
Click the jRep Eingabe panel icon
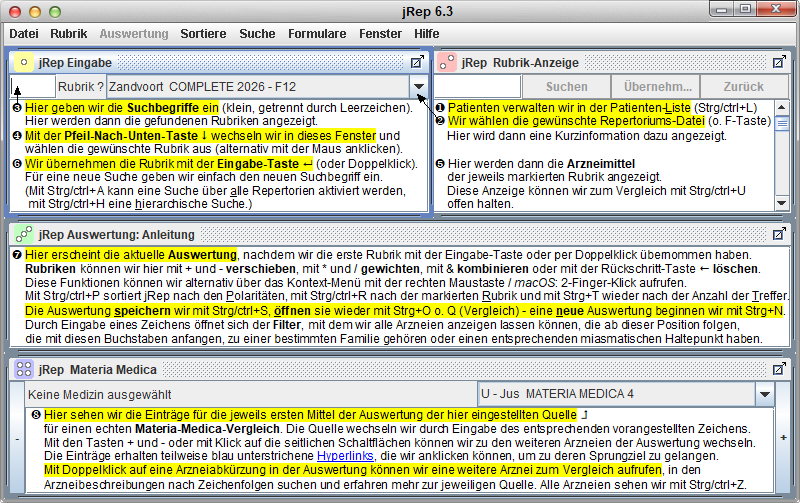click(23, 62)
